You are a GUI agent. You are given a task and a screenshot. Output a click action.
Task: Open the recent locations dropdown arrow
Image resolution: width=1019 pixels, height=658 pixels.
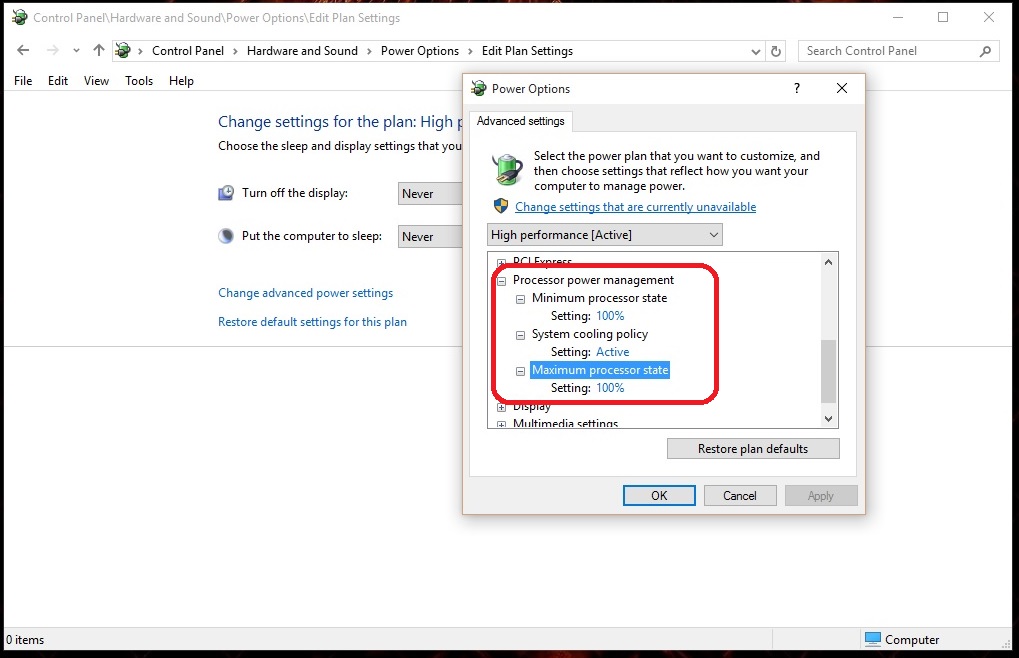tap(76, 51)
